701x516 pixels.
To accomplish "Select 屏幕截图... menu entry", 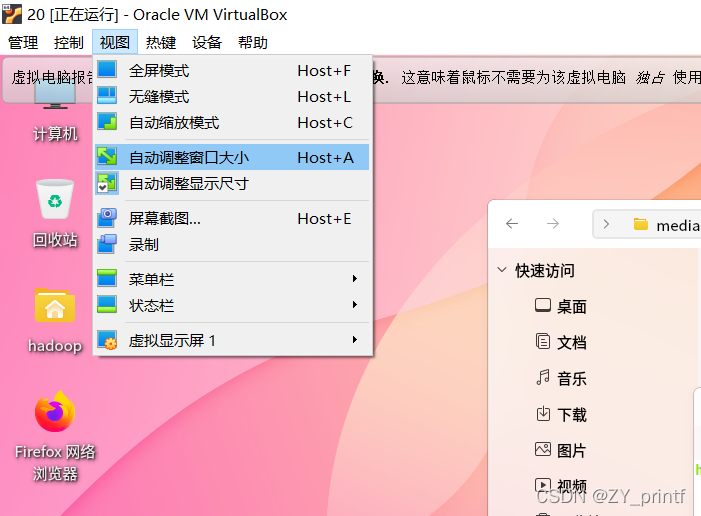I will 232,218.
